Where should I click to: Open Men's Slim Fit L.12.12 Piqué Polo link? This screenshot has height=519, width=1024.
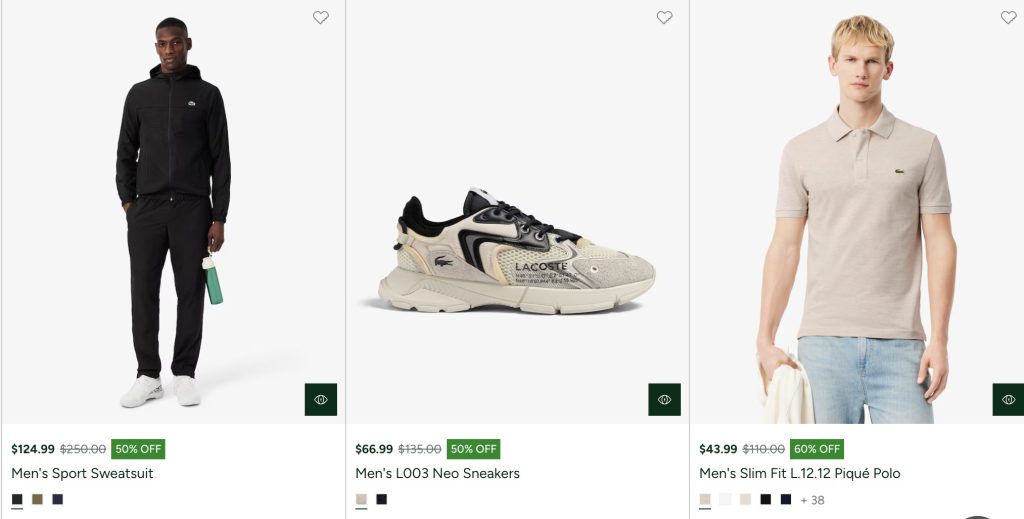click(800, 473)
